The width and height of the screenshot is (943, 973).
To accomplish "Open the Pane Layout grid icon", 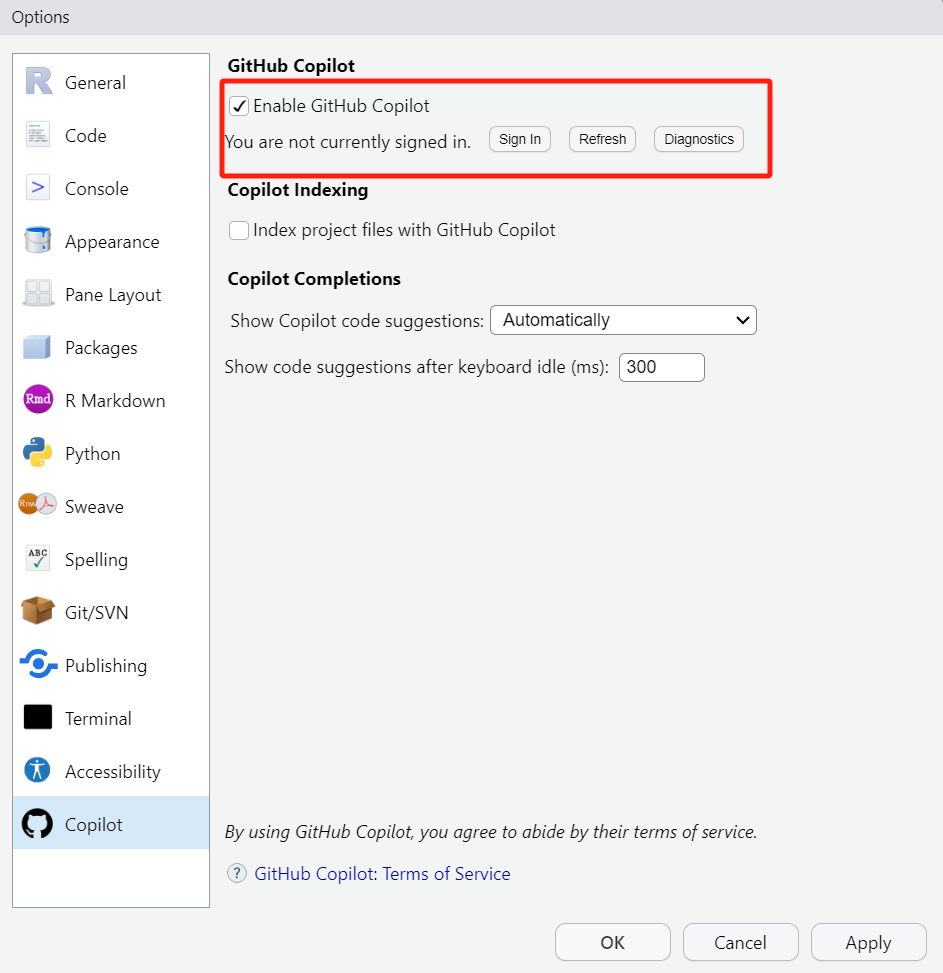I will [x=38, y=294].
